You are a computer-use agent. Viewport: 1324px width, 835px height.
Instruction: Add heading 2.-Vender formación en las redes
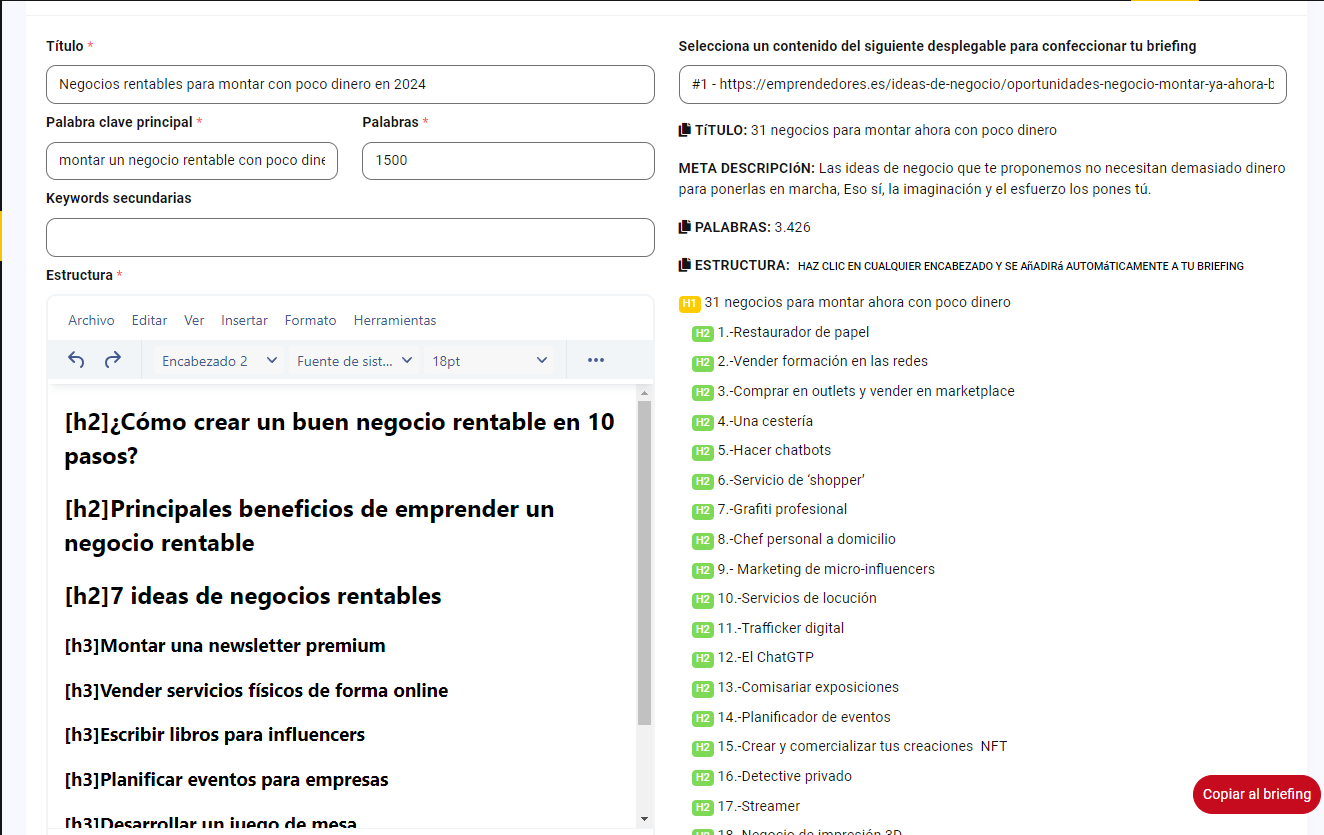click(x=822, y=361)
